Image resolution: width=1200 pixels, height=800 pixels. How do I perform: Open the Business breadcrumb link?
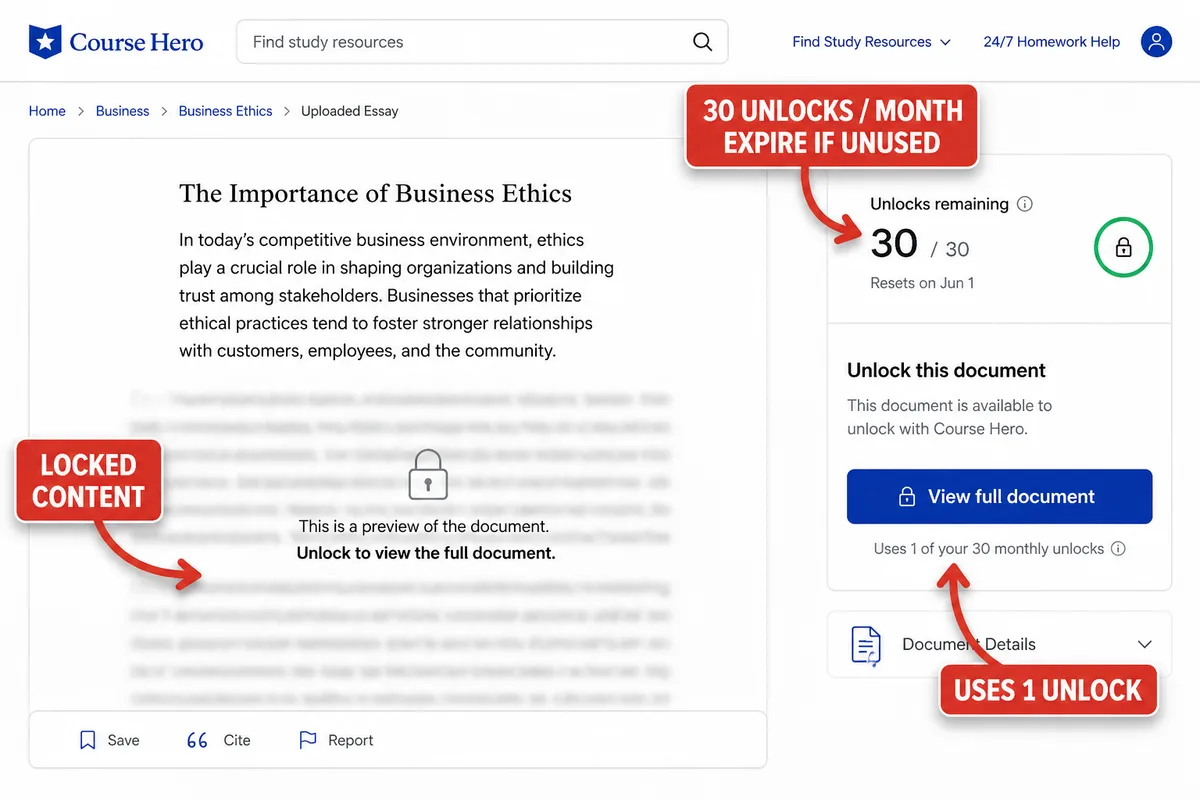point(122,111)
